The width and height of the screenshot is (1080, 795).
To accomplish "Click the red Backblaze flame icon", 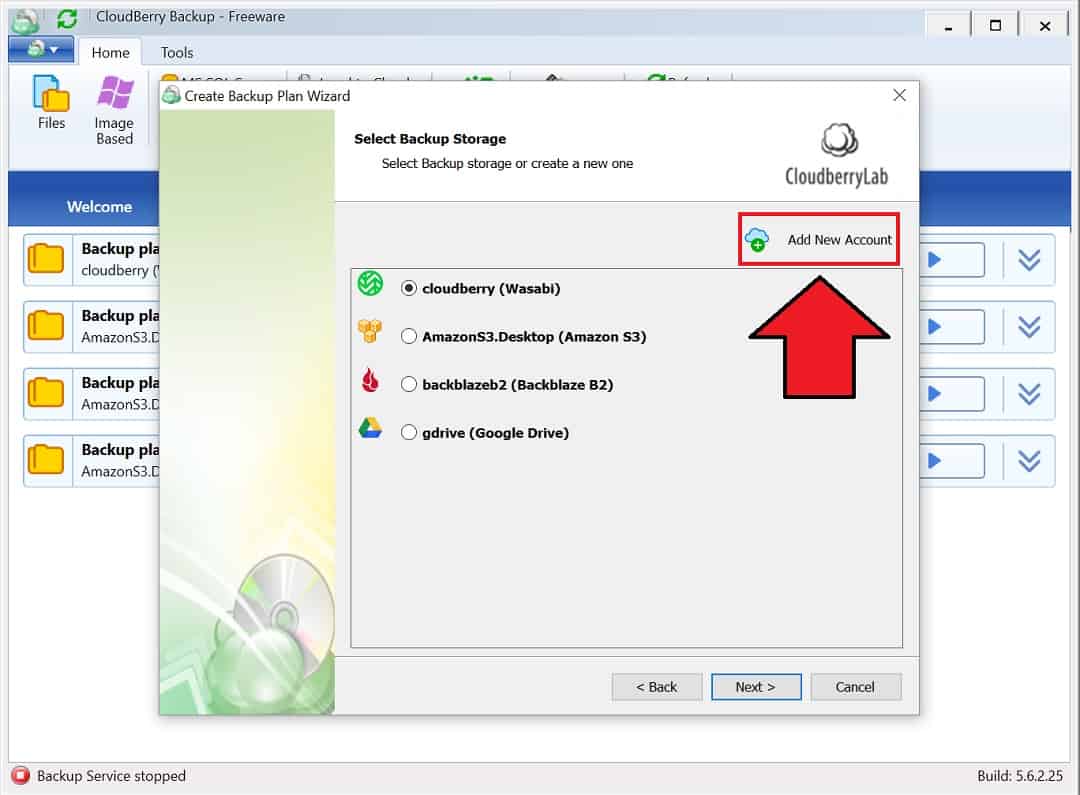I will pyautogui.click(x=370, y=380).
